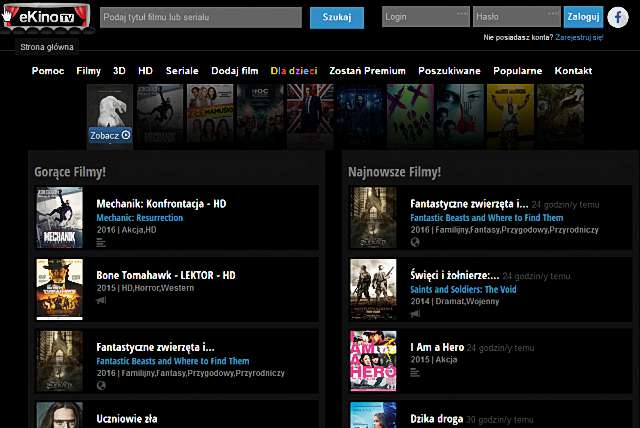The width and height of the screenshot is (640, 428).
Task: Click Fantastic Beasts poster in Najnowsze Filmy list
Action: (x=373, y=217)
